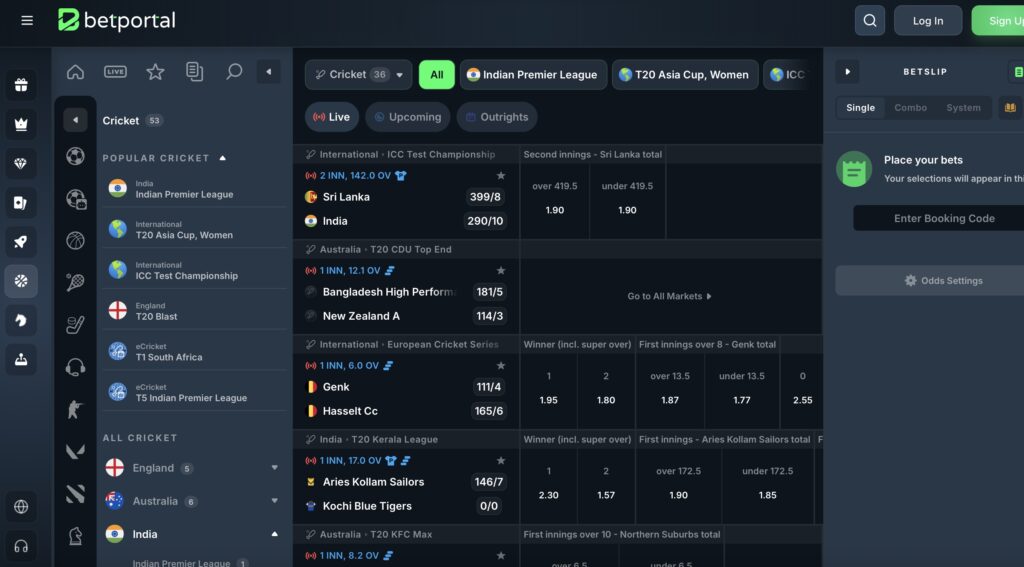Favorite the Sri Lanka vs India match star

click(501, 175)
